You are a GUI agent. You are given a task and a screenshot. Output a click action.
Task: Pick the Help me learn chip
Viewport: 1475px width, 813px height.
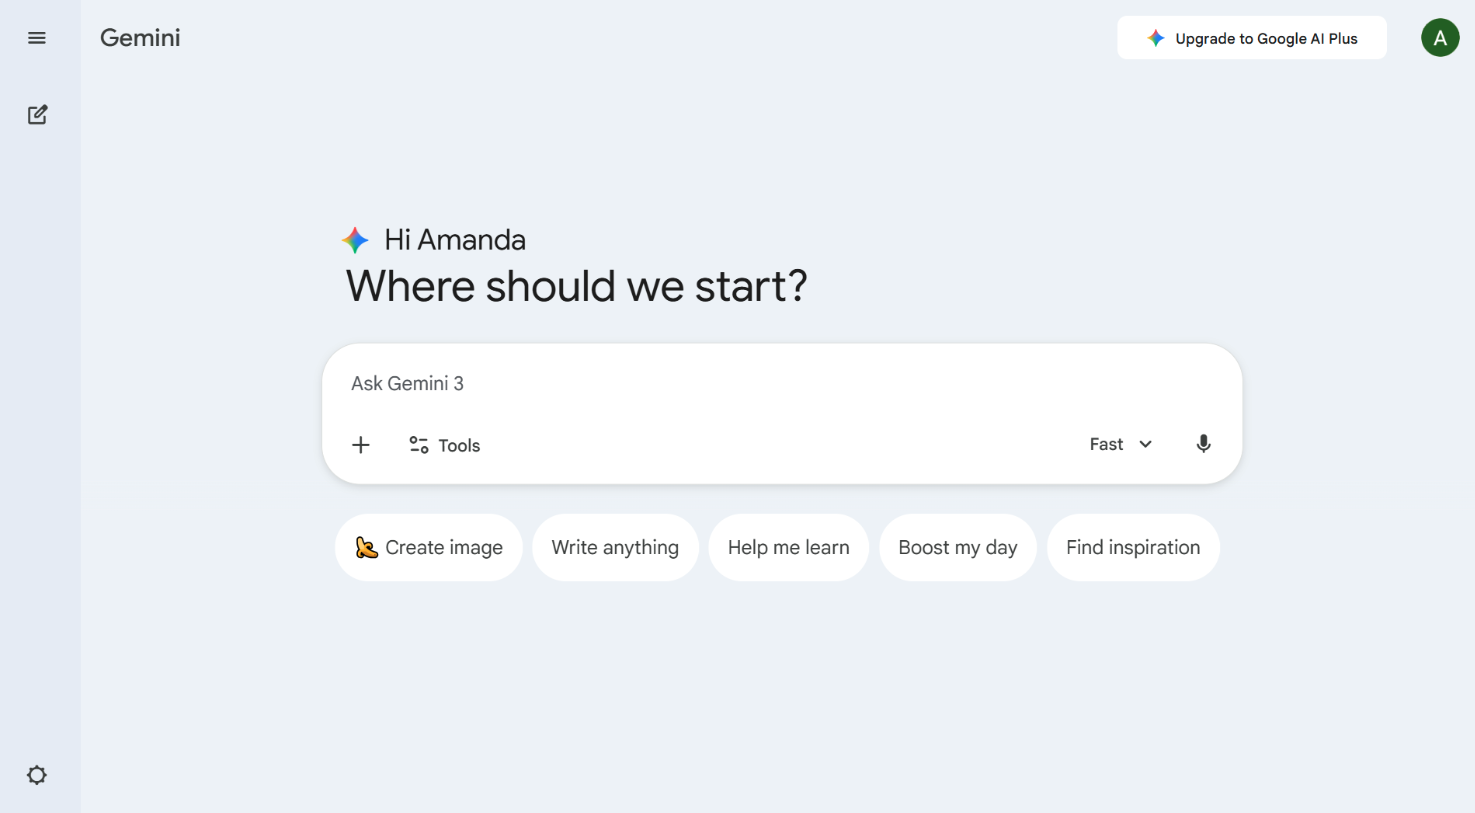coord(788,547)
